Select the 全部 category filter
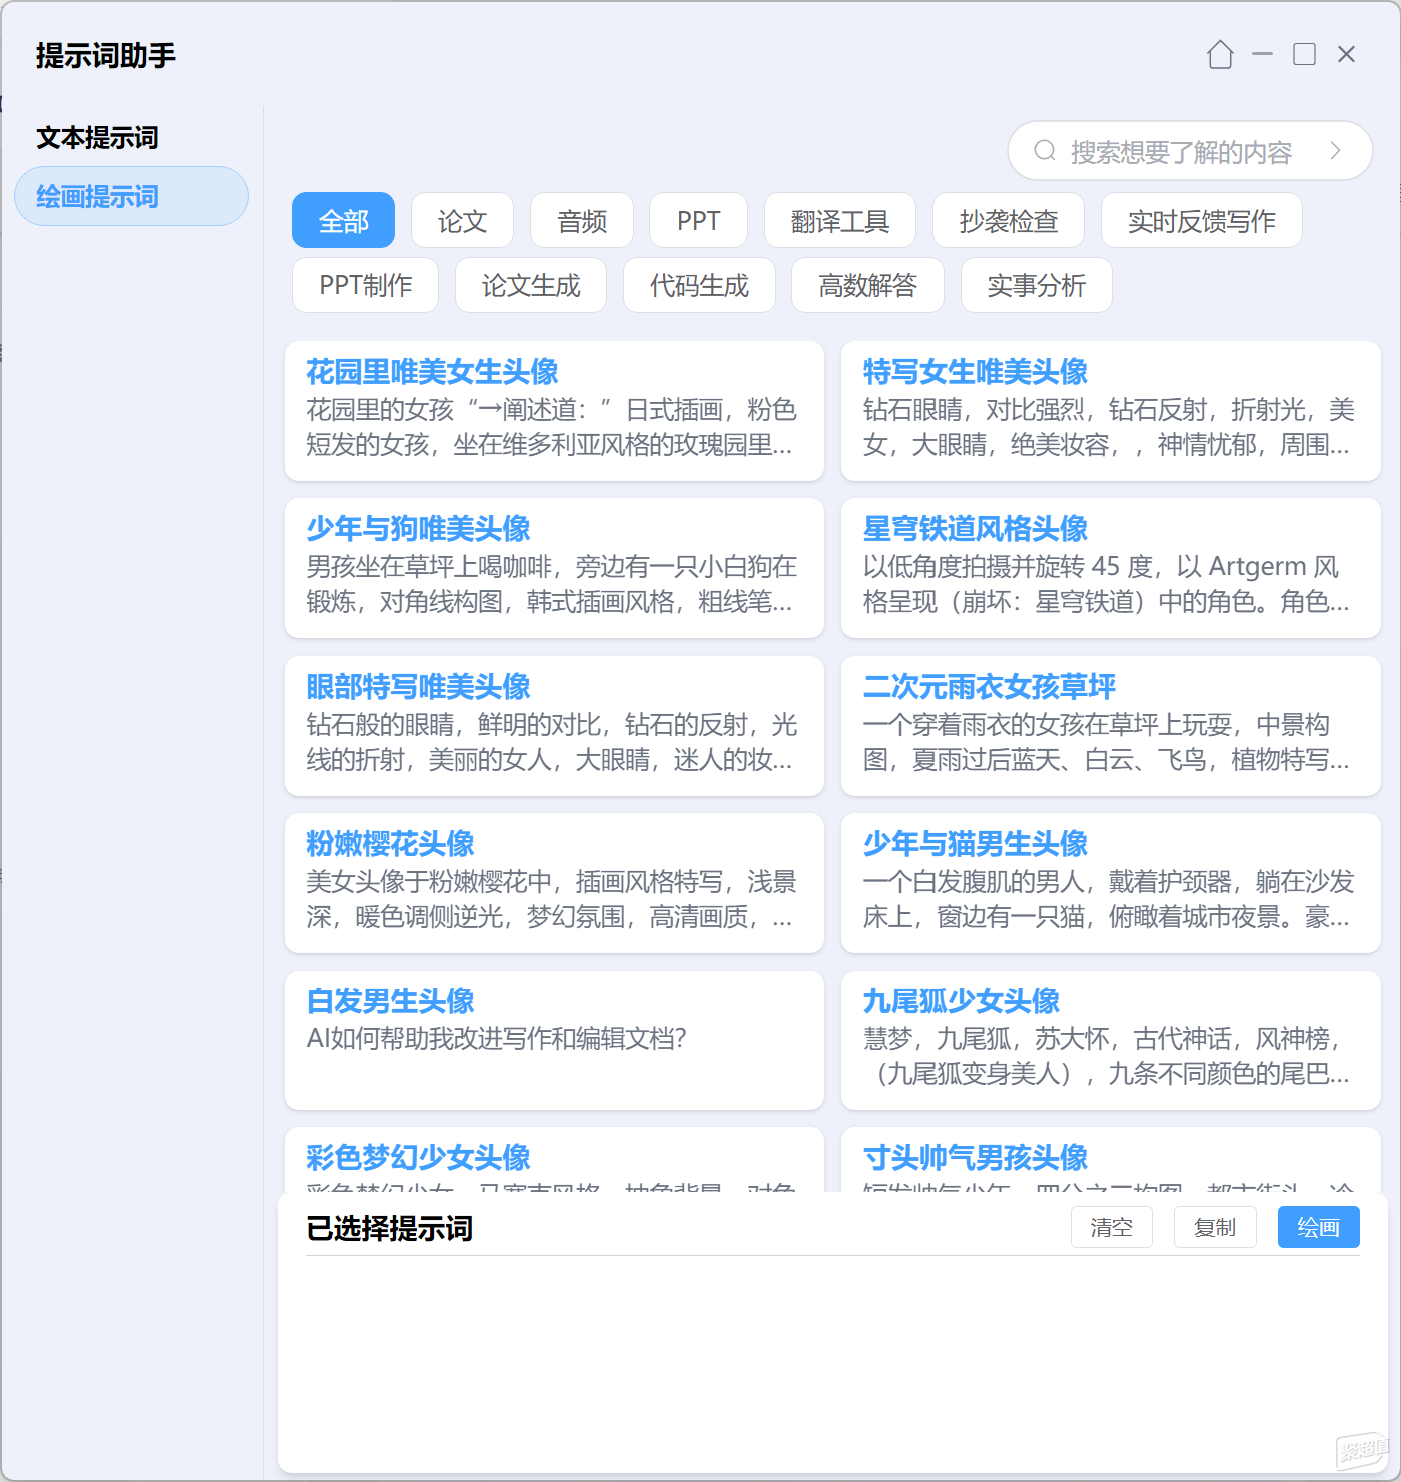 coord(343,220)
